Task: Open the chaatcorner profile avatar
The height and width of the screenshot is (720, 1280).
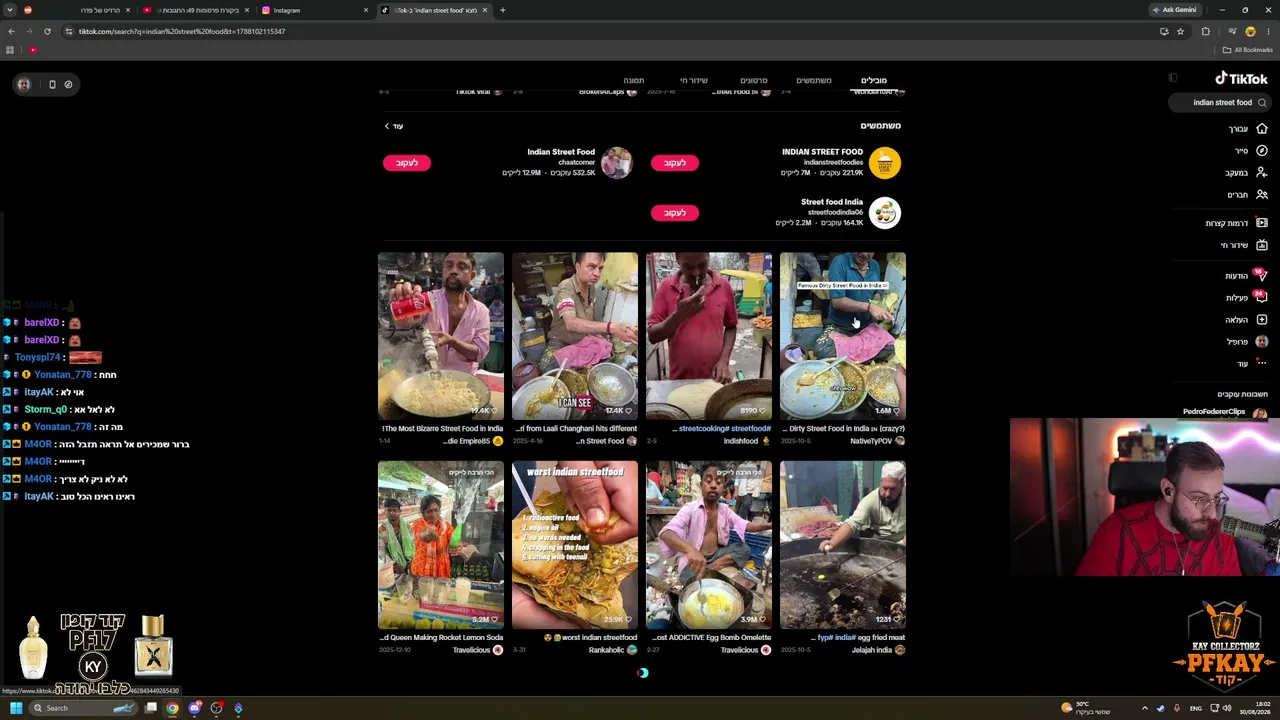Action: coord(617,163)
